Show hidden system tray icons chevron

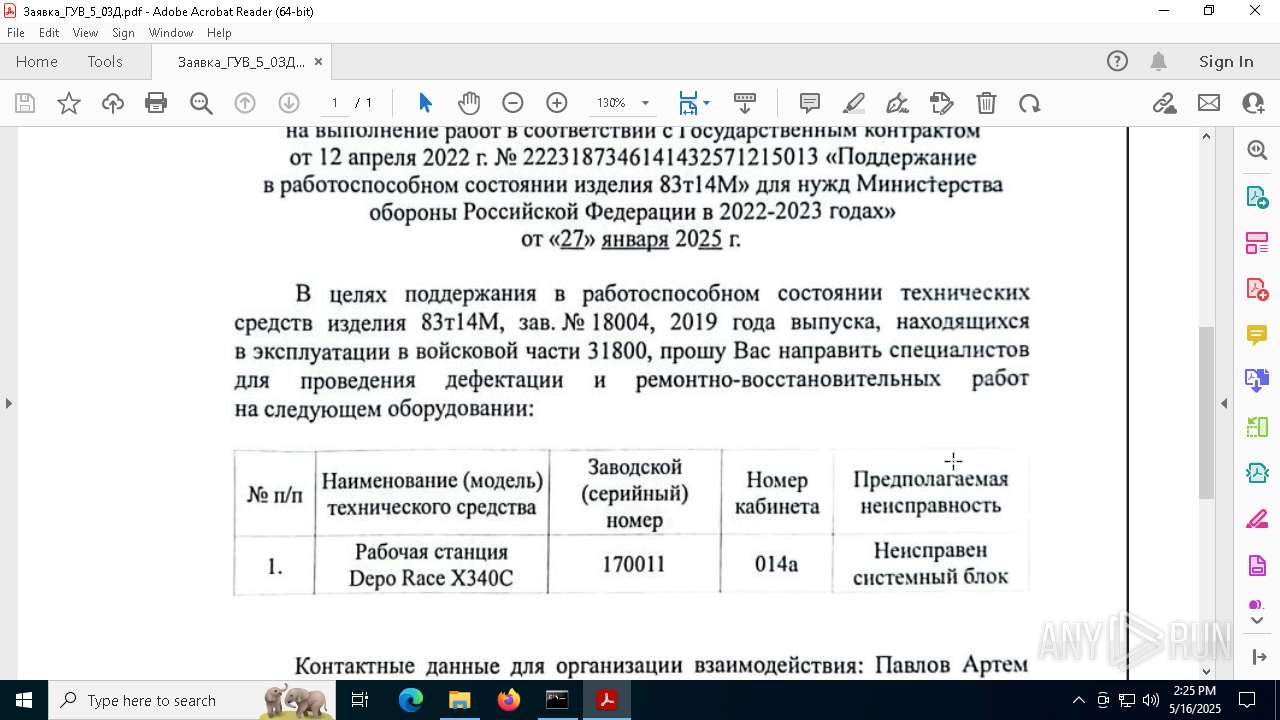point(1078,700)
